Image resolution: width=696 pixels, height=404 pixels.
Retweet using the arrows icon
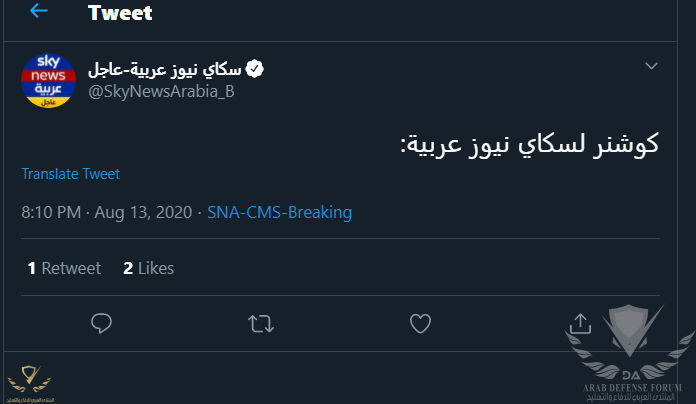click(x=261, y=324)
